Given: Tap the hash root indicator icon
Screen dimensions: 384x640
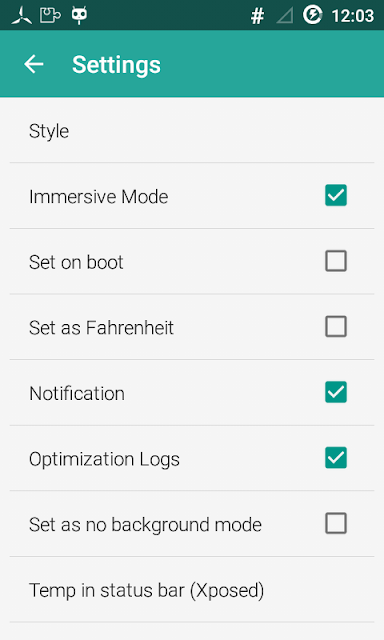Looking at the screenshot, I should coord(257,16).
